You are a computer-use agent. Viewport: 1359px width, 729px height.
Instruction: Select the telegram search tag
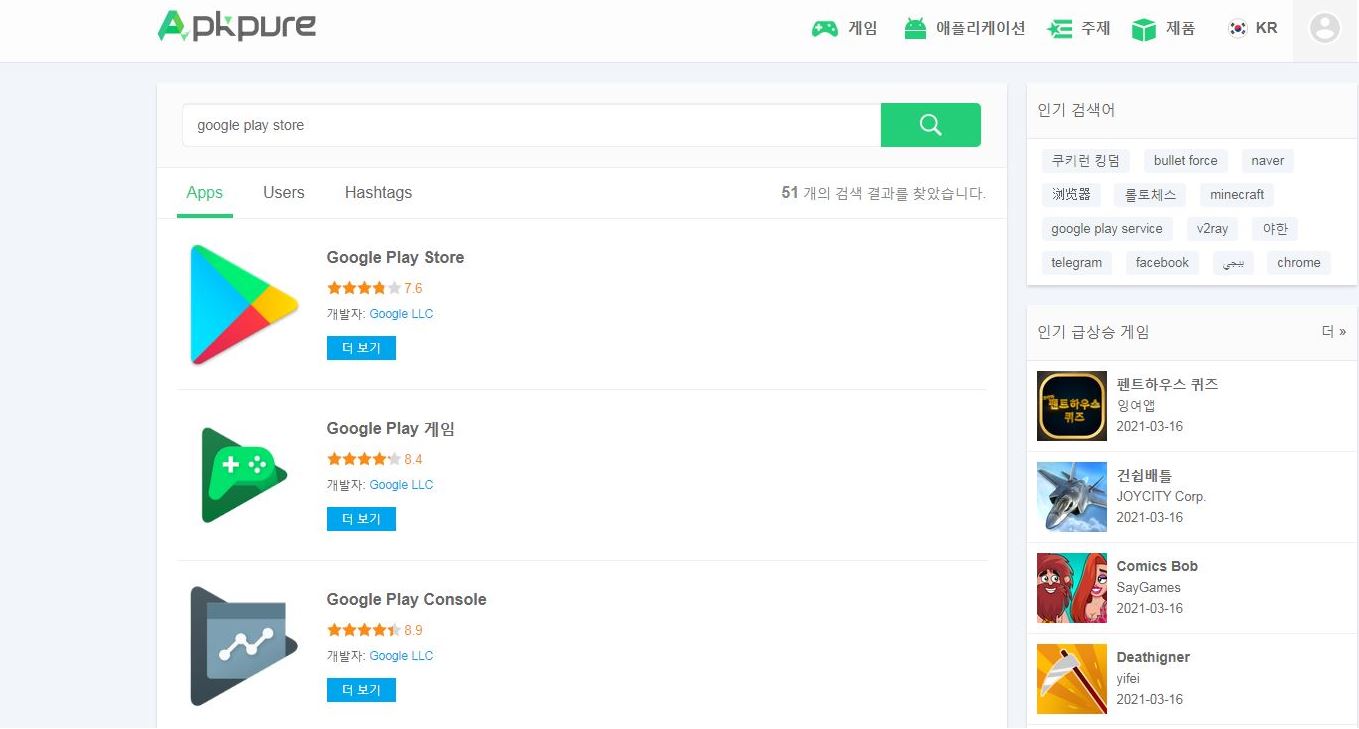tap(1077, 262)
